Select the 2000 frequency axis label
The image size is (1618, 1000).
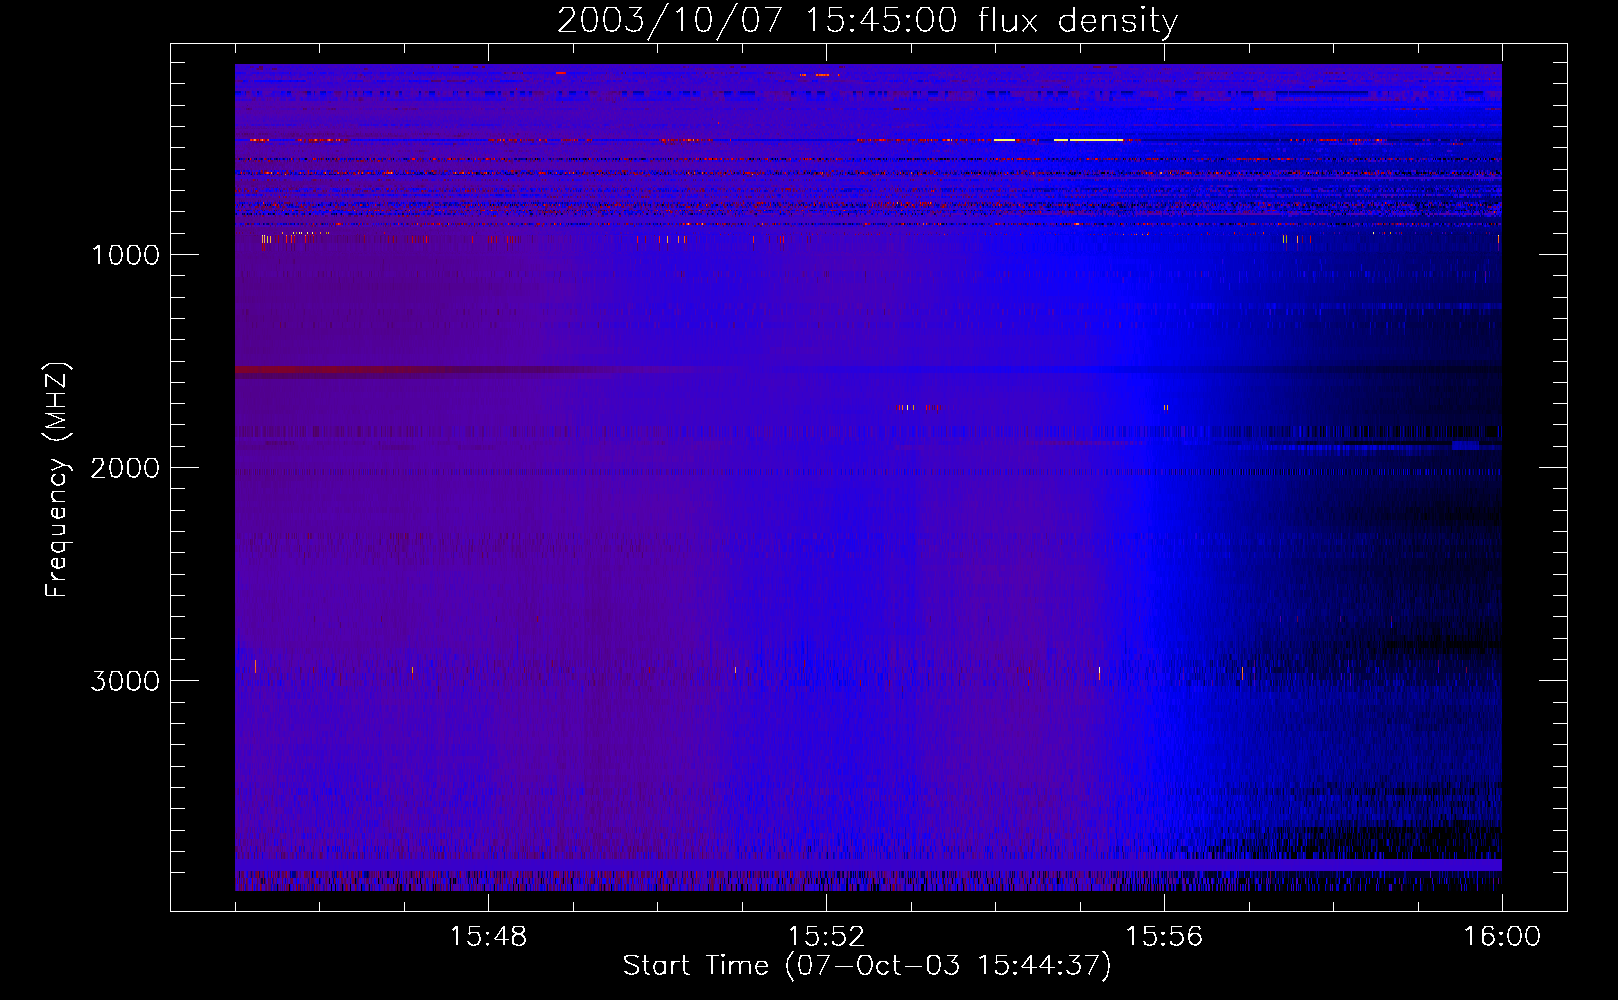tap(125, 468)
